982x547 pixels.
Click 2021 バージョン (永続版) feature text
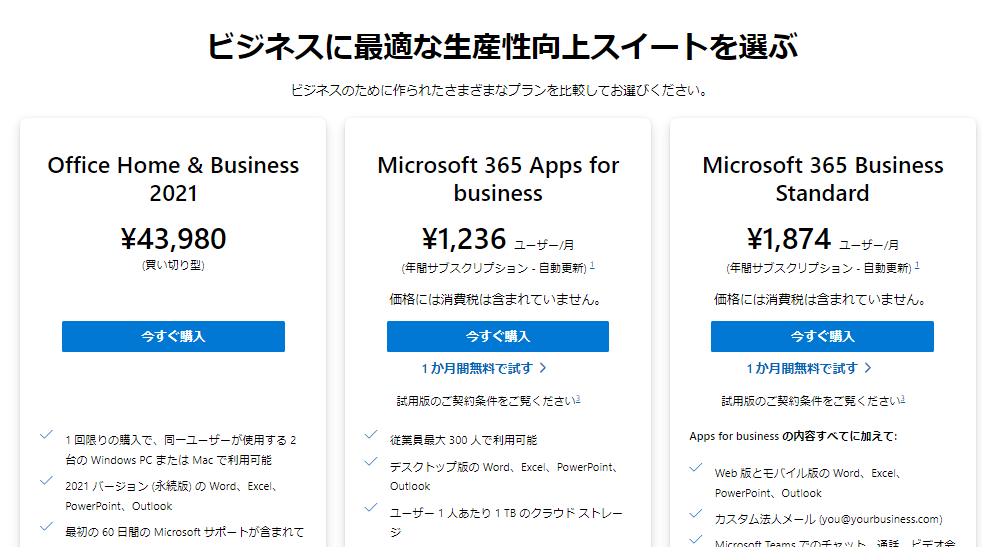coord(172,496)
